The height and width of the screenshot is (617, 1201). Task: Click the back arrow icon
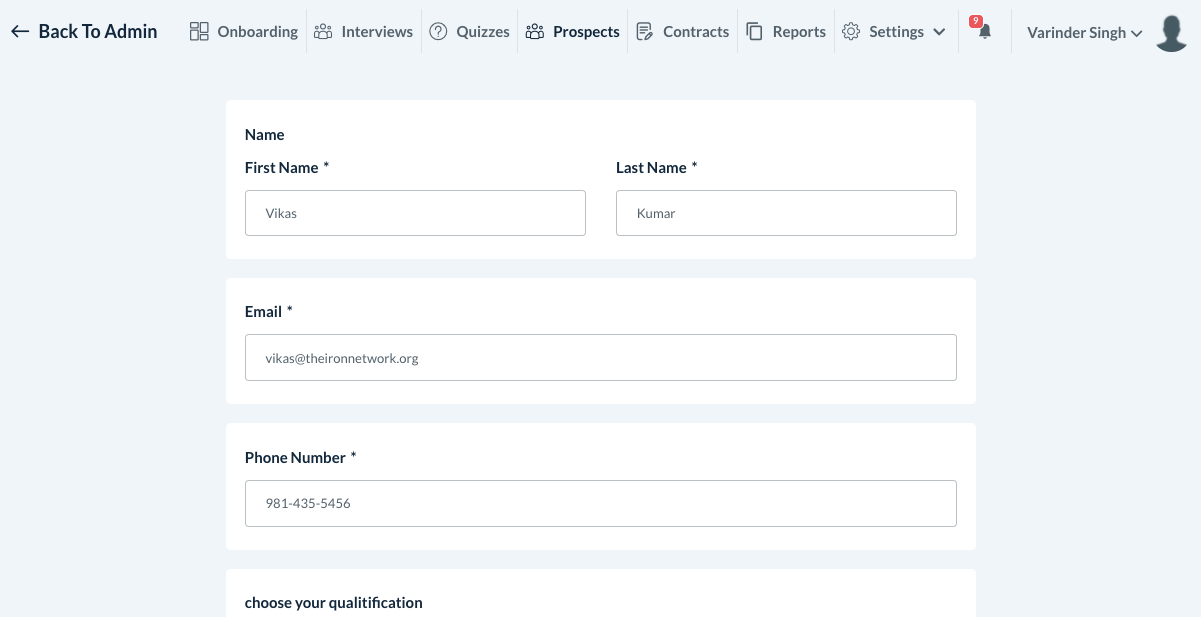[x=20, y=32]
